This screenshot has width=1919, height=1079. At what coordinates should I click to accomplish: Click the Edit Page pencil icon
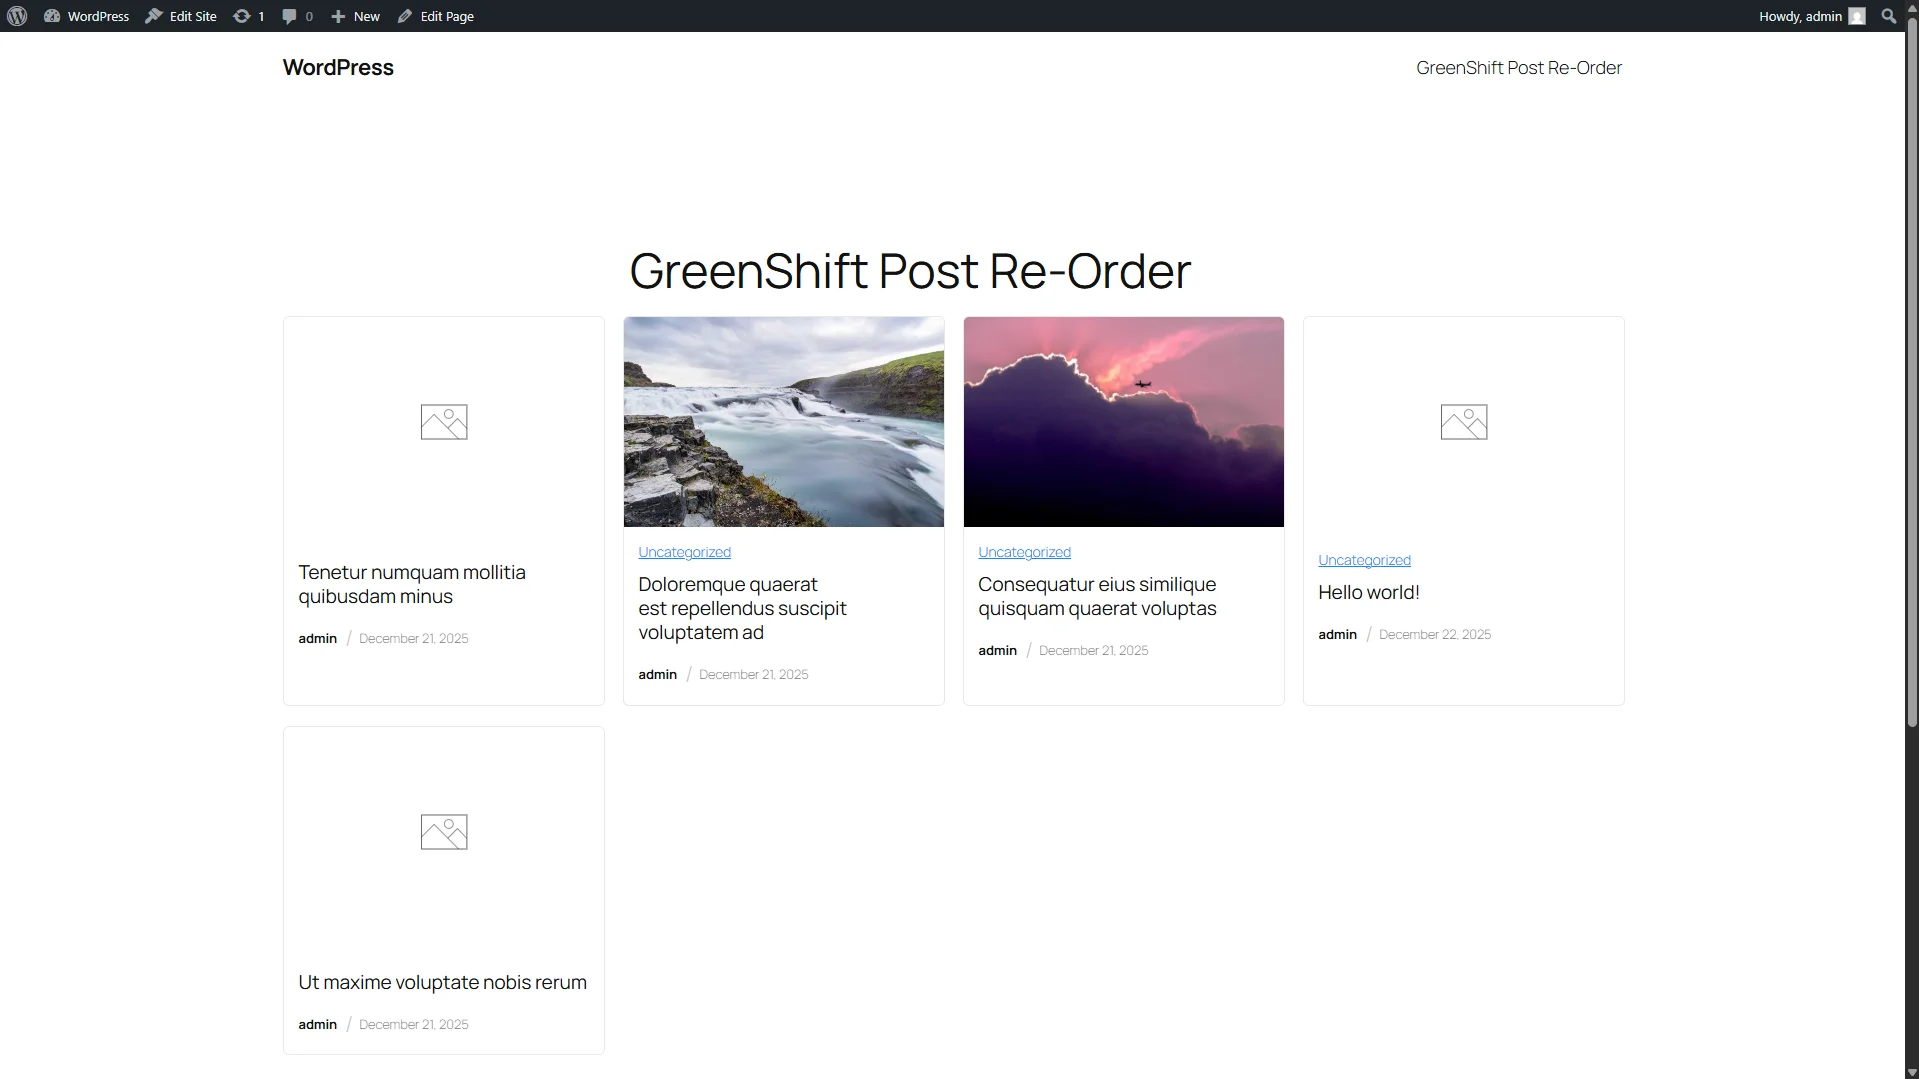405,16
